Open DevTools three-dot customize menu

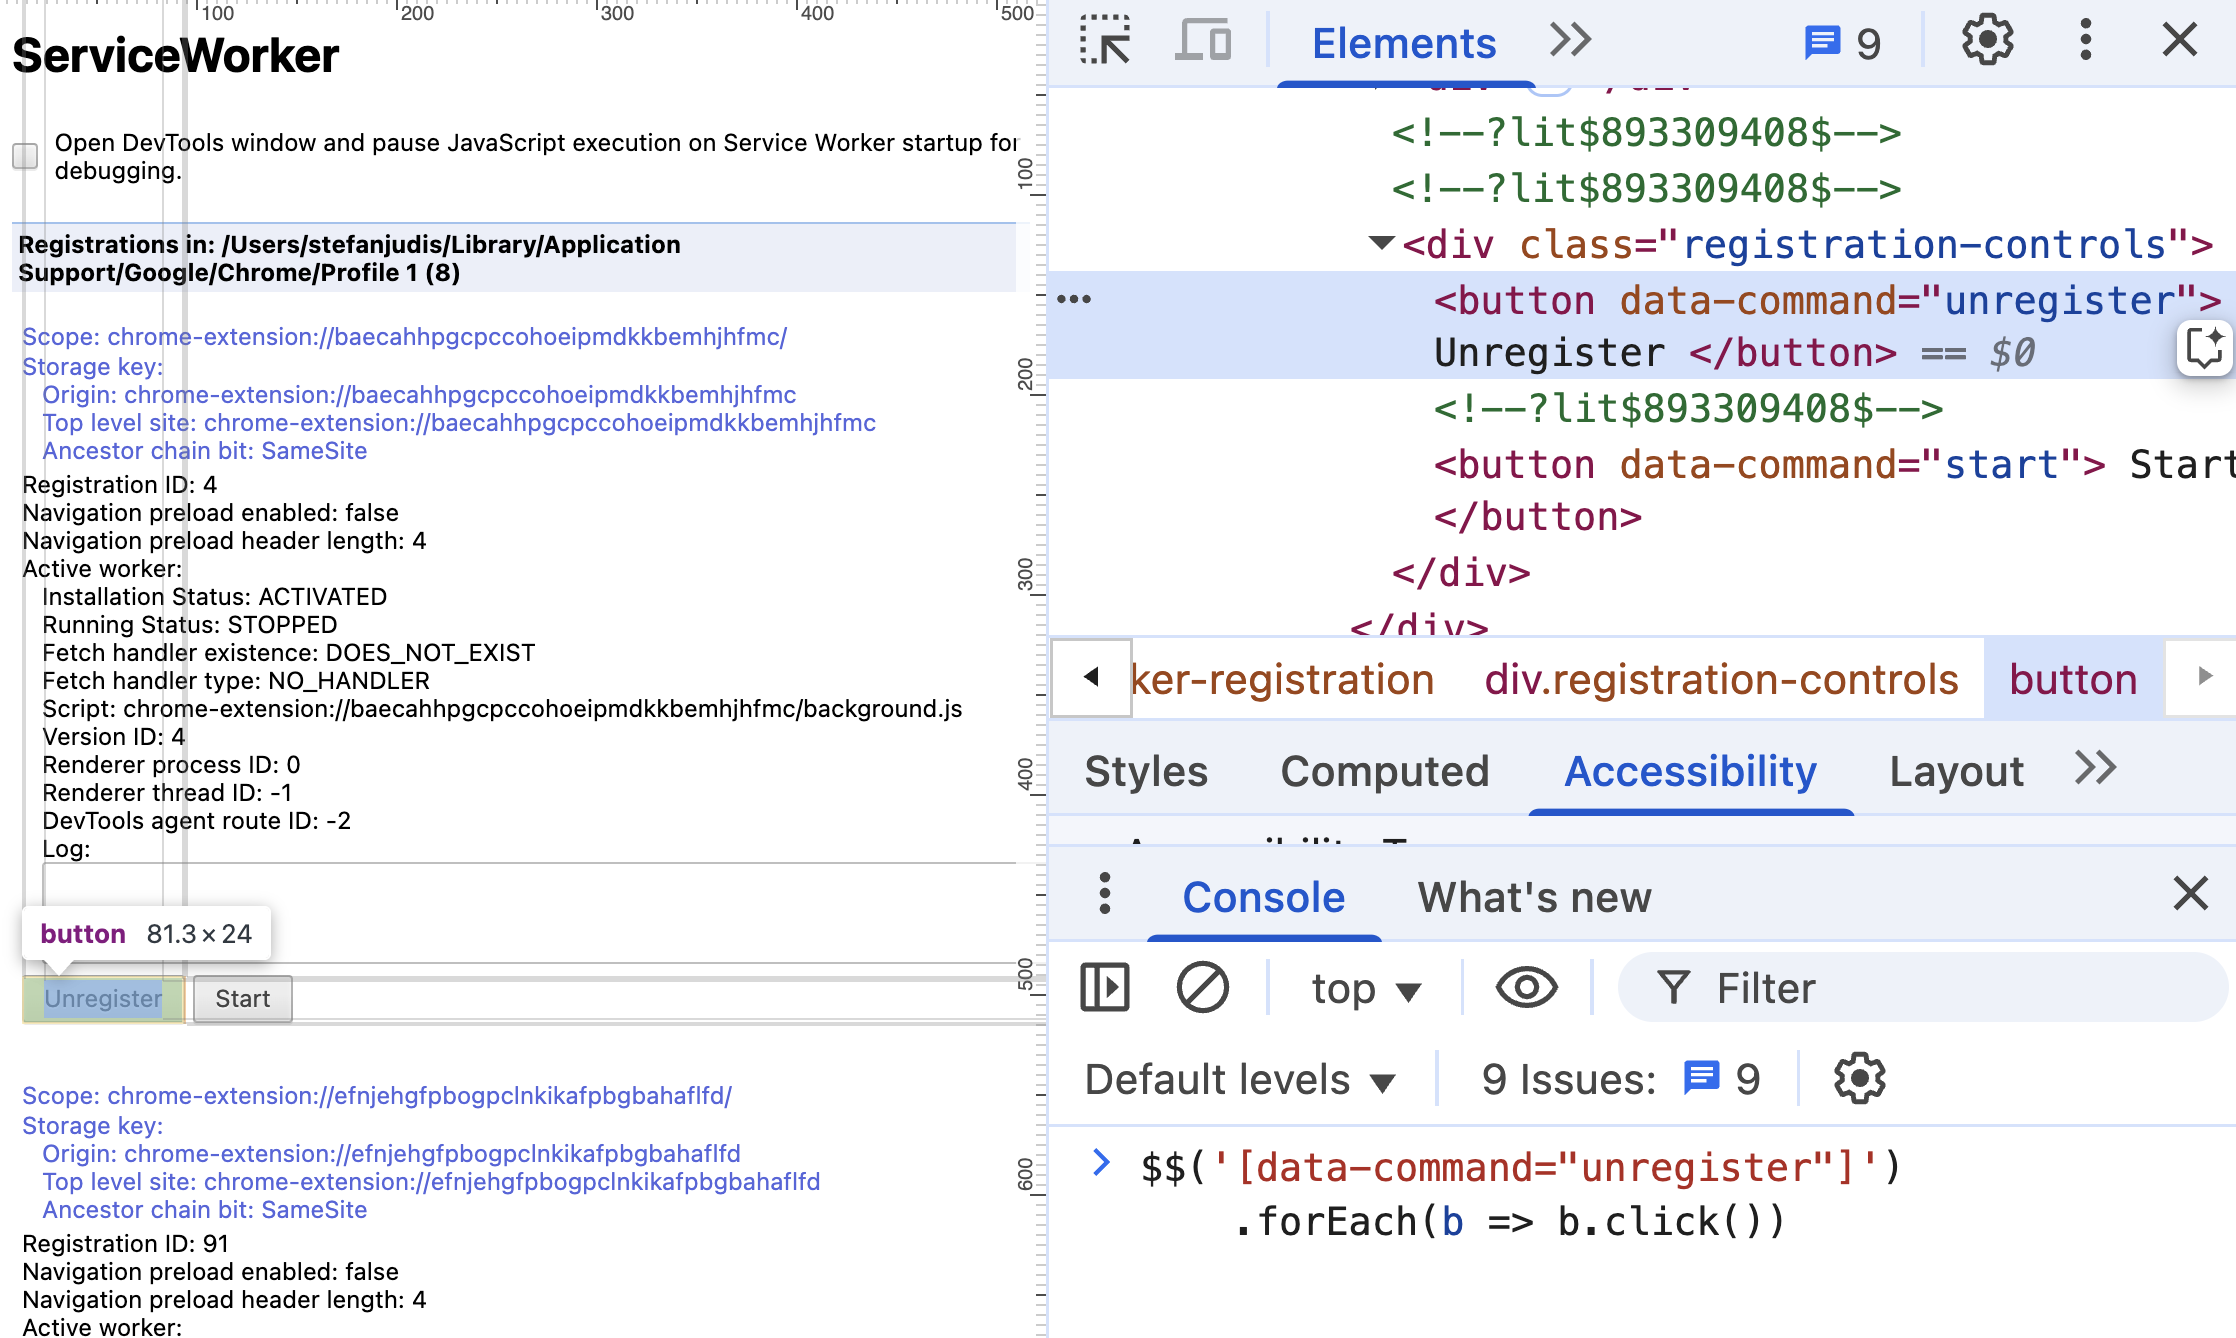pos(2085,41)
